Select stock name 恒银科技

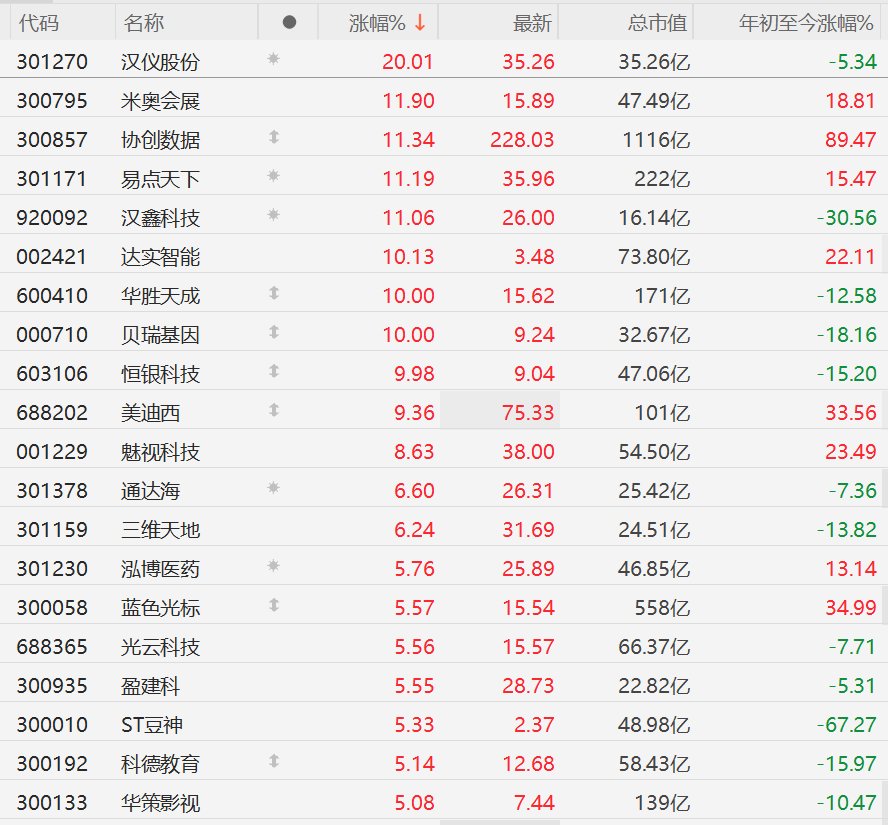click(160, 374)
